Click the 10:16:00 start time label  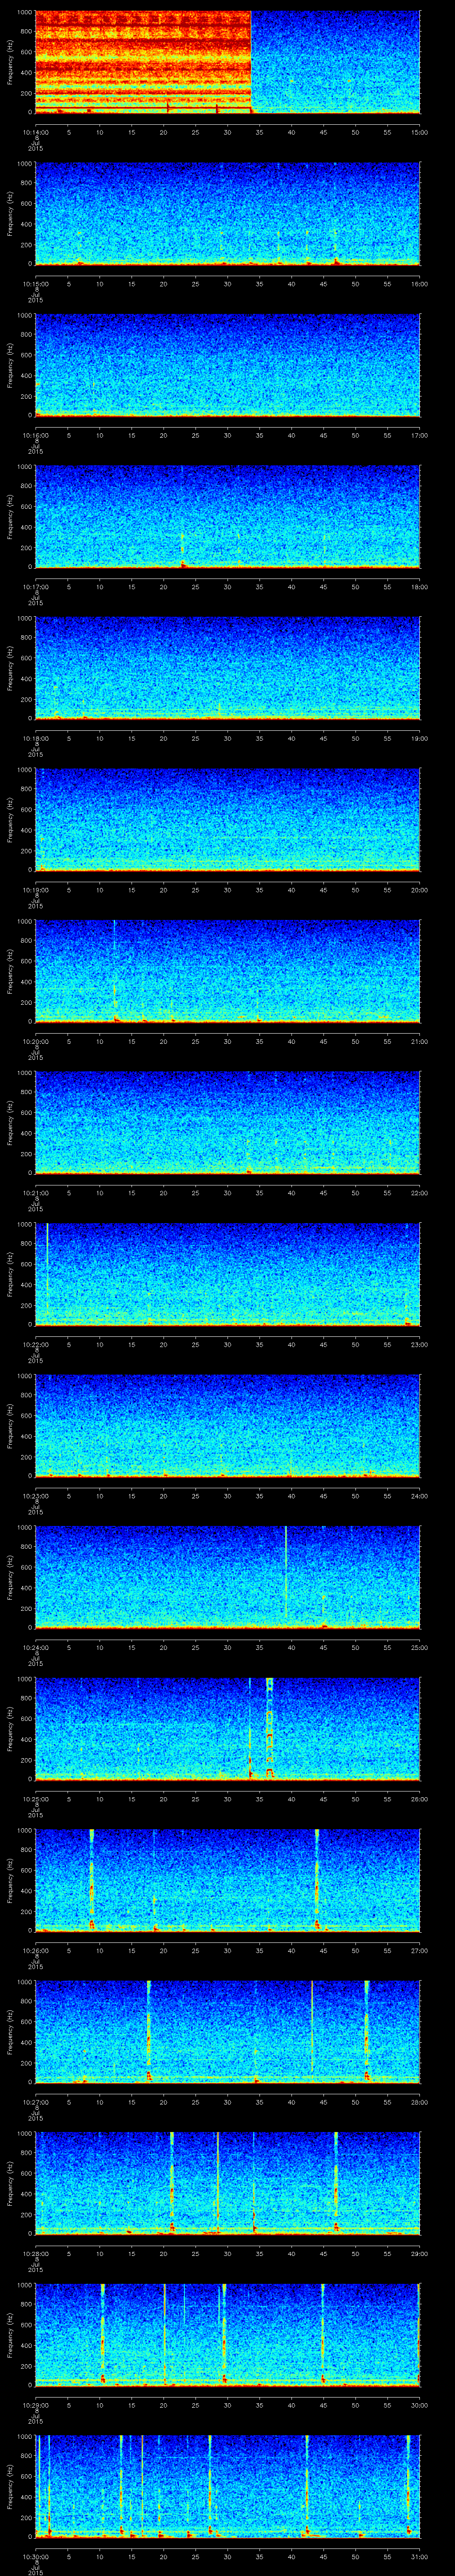point(35,435)
